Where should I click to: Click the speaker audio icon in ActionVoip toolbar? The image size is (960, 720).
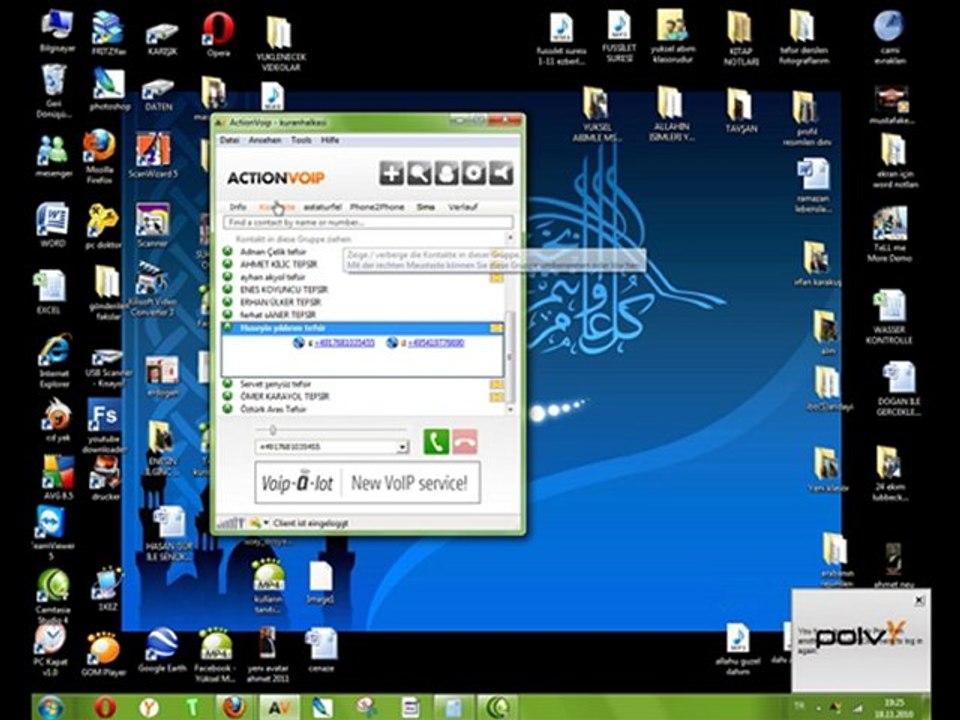501,173
